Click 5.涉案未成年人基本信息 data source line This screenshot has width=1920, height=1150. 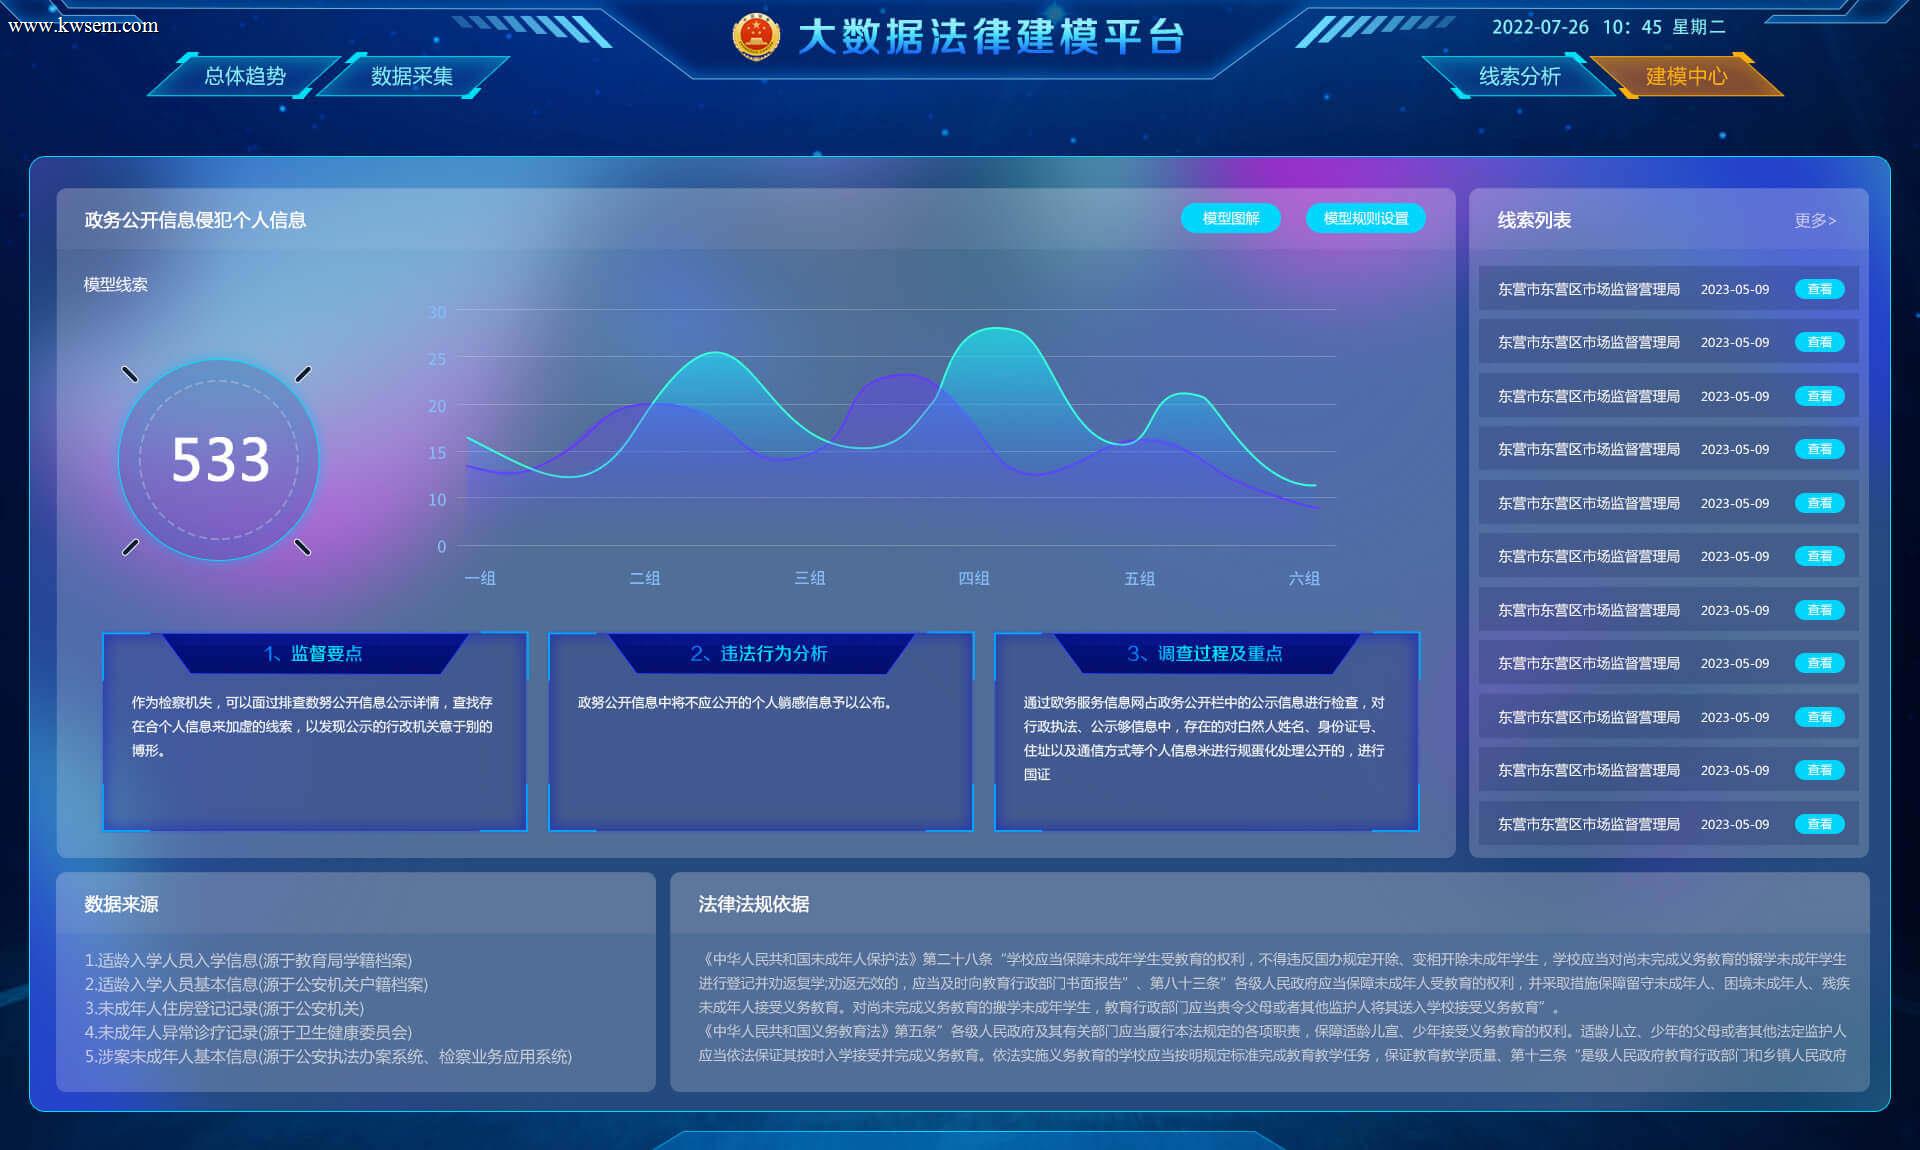328,1056
